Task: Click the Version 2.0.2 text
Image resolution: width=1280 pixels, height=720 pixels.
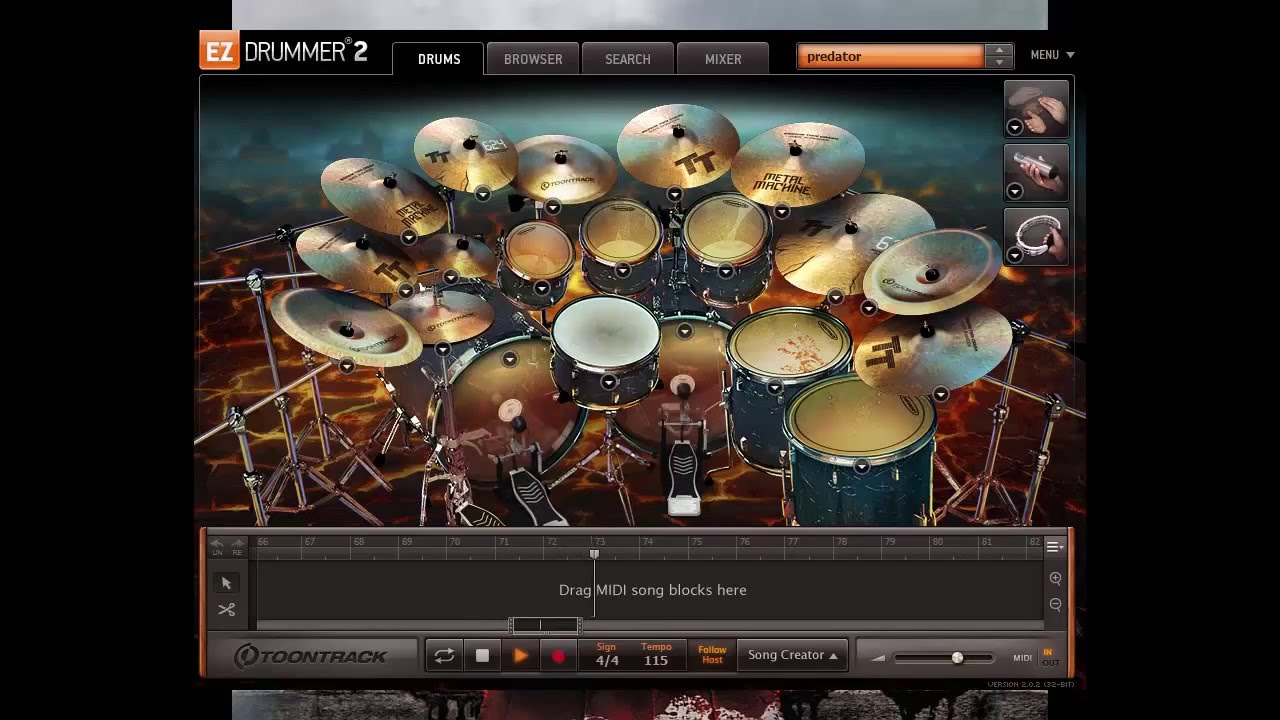Action: point(1030,685)
